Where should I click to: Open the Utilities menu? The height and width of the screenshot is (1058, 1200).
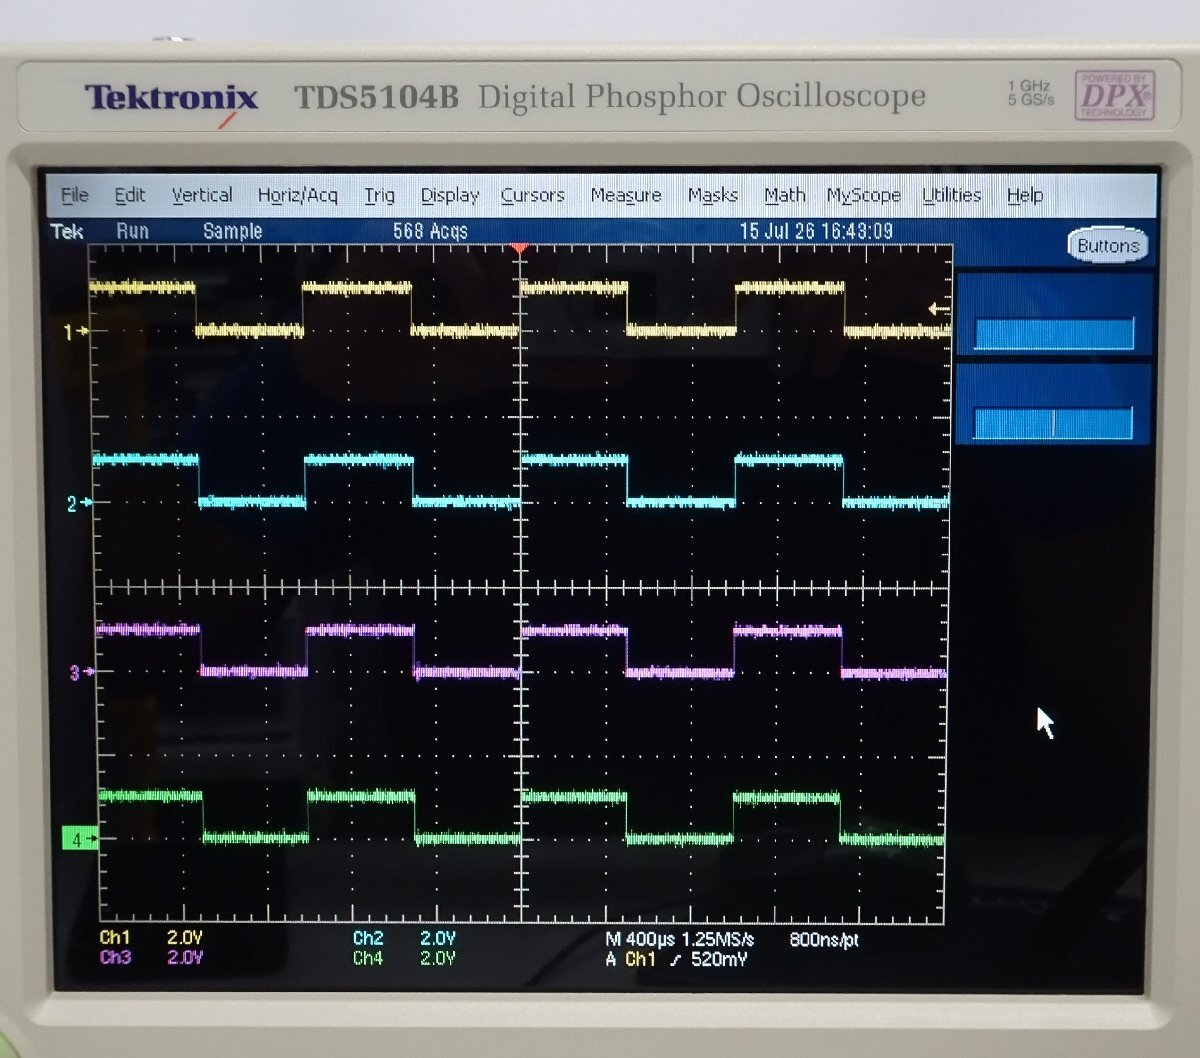pyautogui.click(x=952, y=195)
